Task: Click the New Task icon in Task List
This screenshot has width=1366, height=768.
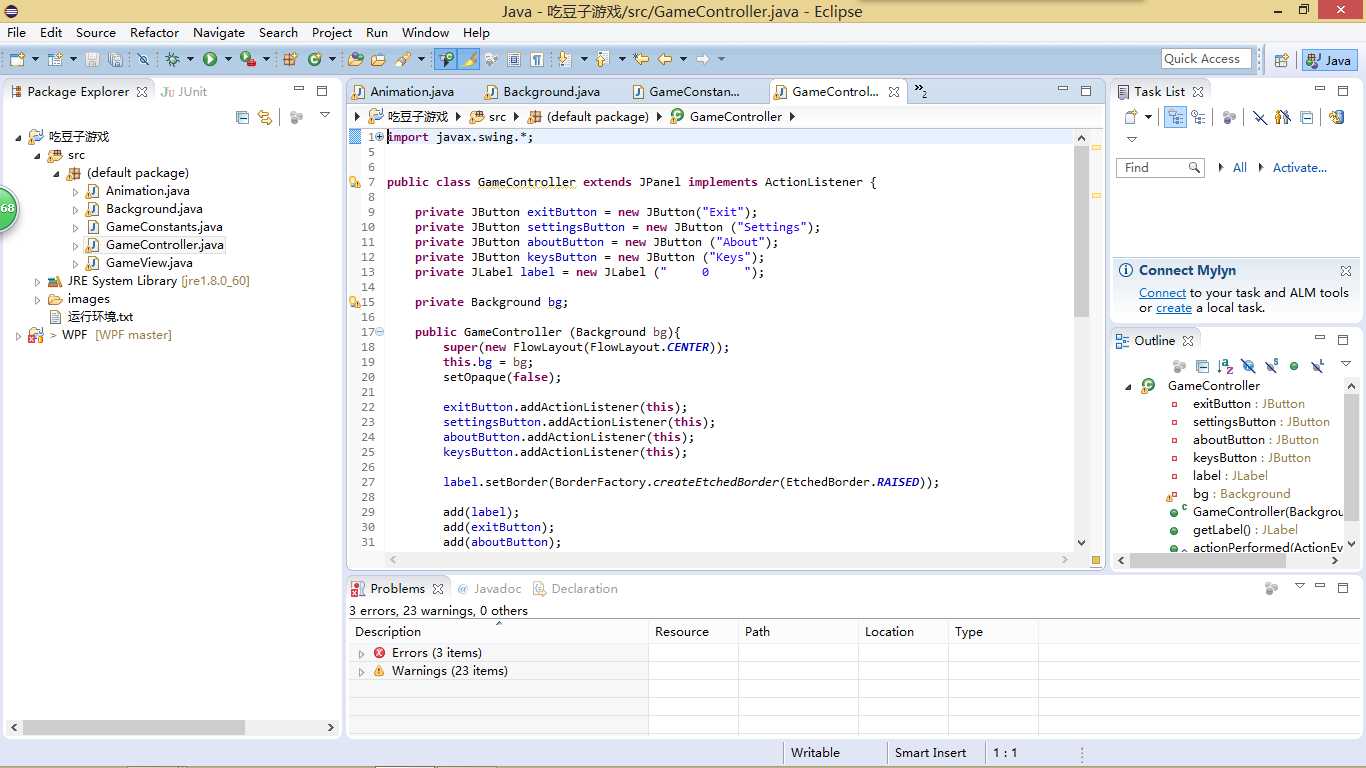Action: pyautogui.click(x=1131, y=117)
